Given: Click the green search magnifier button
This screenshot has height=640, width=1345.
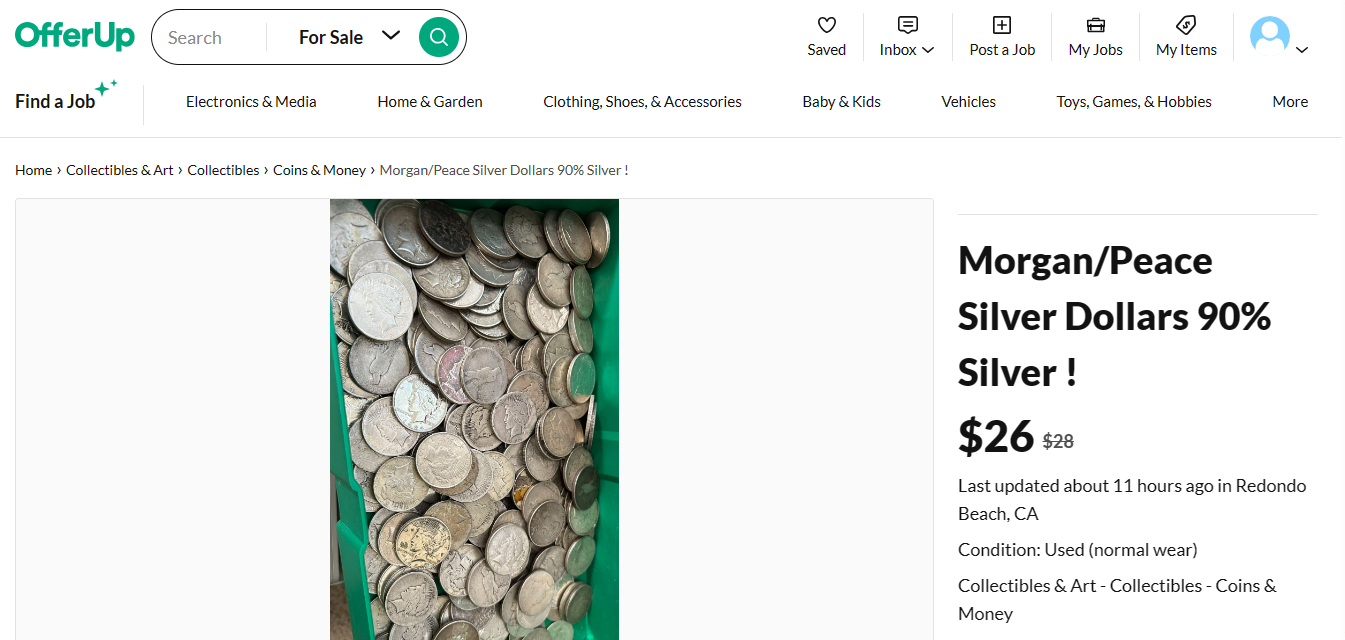Looking at the screenshot, I should tap(439, 37).
